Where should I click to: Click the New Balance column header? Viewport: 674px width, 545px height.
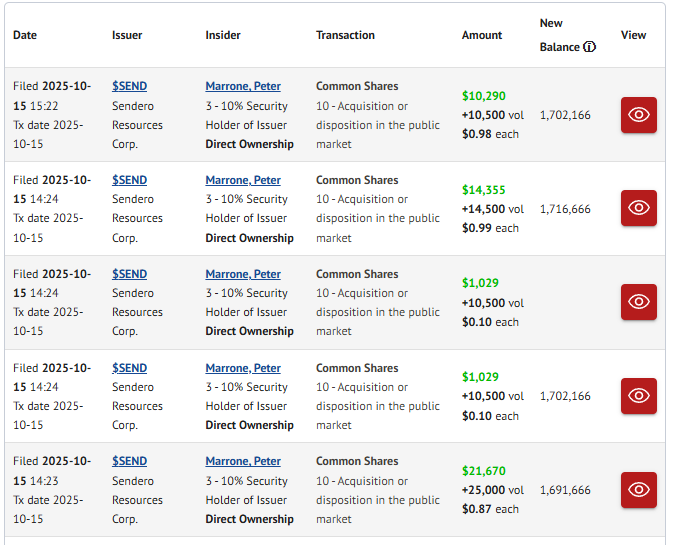[x=567, y=35]
